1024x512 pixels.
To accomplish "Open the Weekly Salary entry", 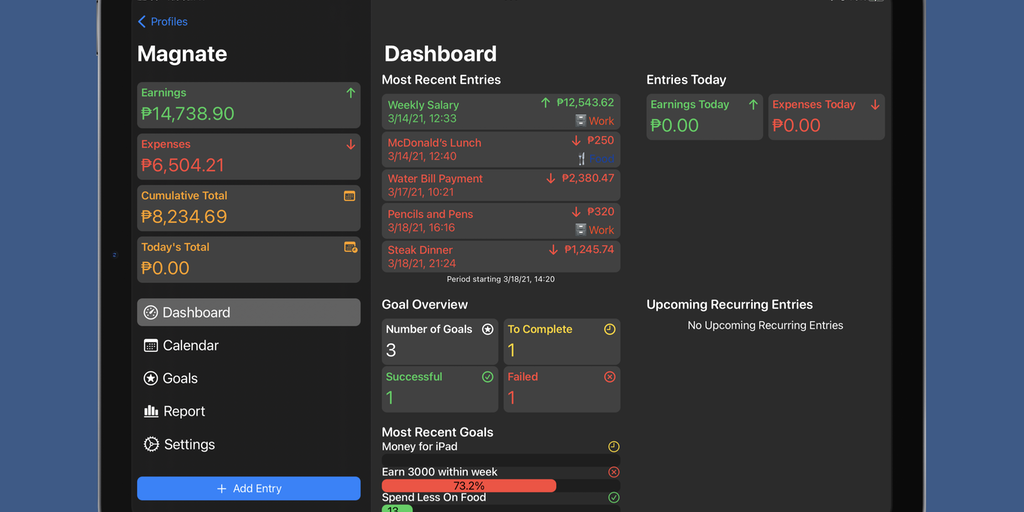I will pyautogui.click(x=501, y=112).
